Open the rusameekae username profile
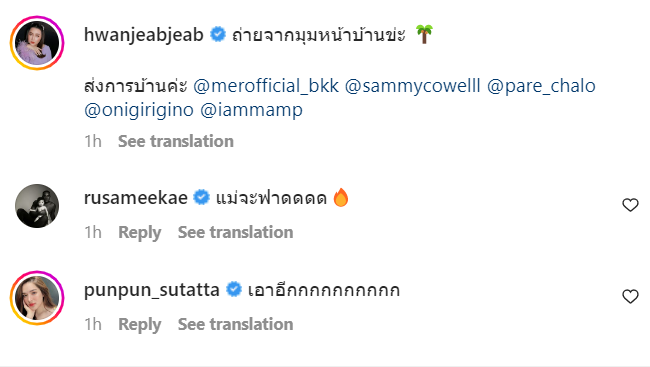Viewport: 650px width, 367px height. (136, 198)
